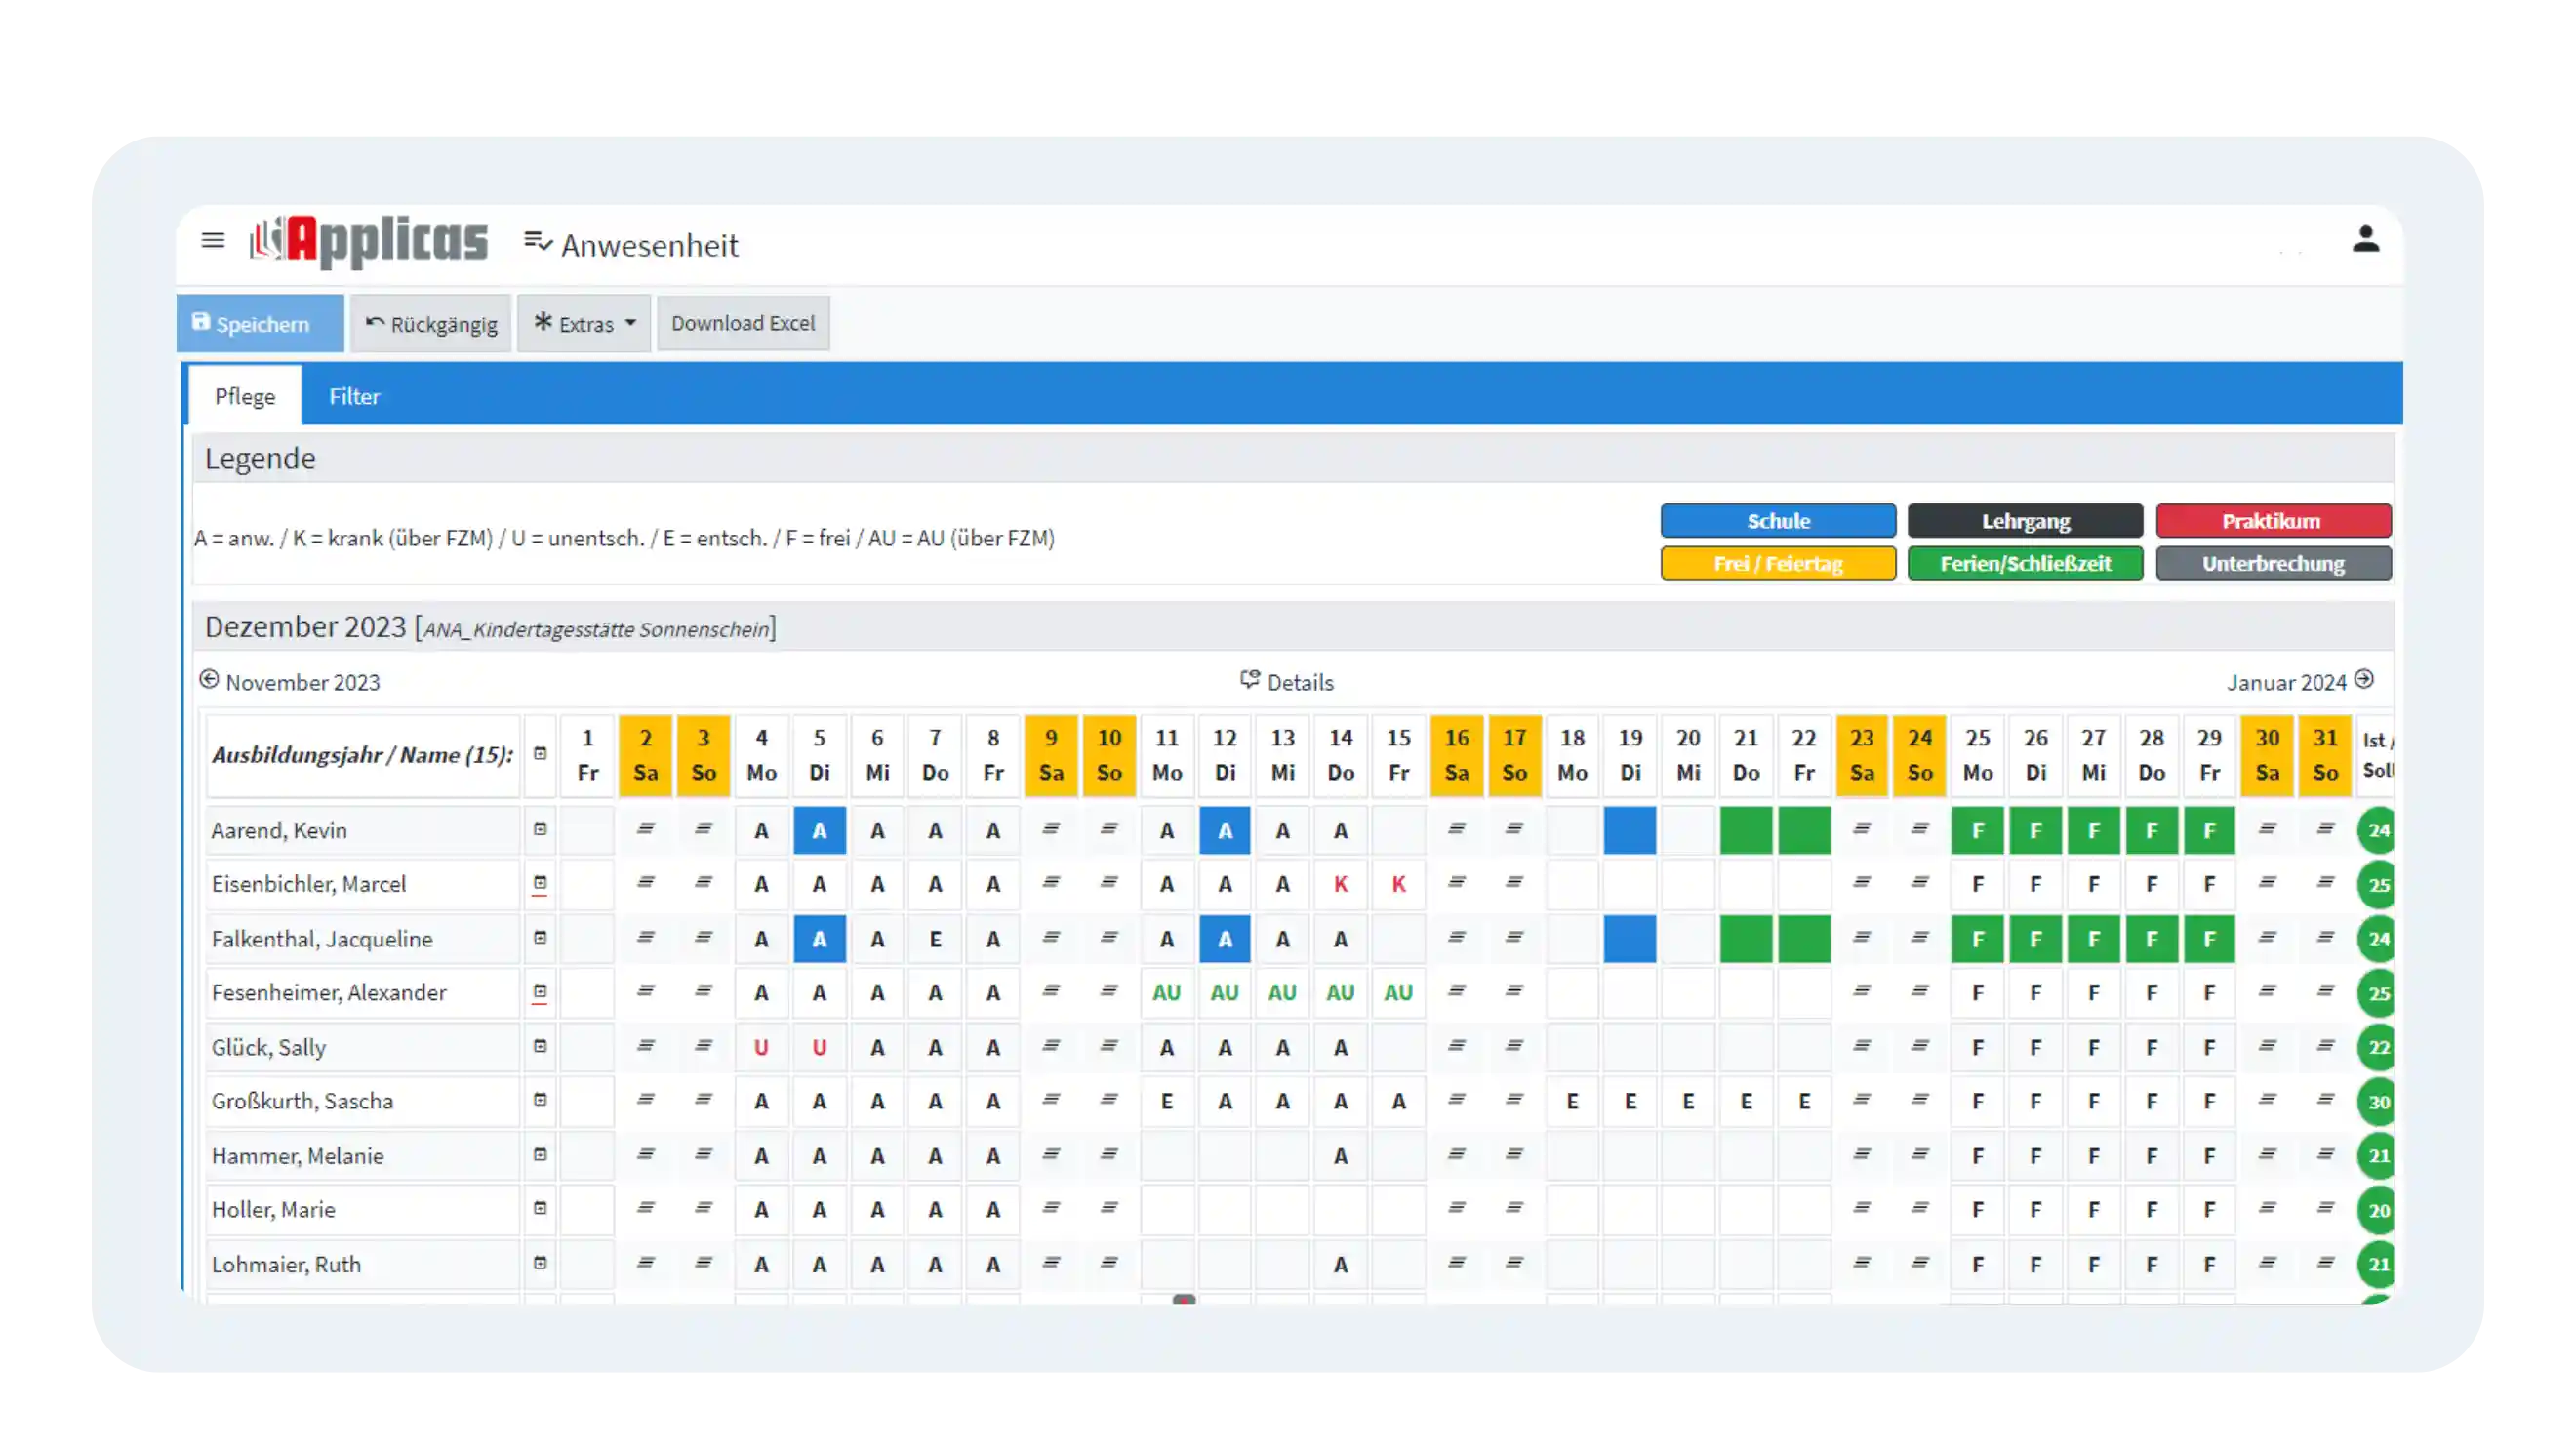Open calendar icon for Glück, Sally
The width and height of the screenshot is (2576, 1449).
click(x=540, y=1046)
